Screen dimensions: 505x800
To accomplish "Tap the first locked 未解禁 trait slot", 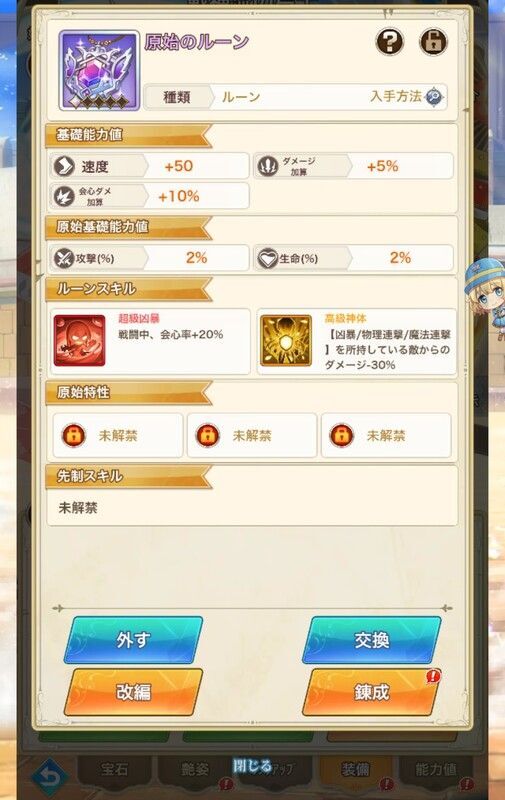I will (x=118, y=435).
